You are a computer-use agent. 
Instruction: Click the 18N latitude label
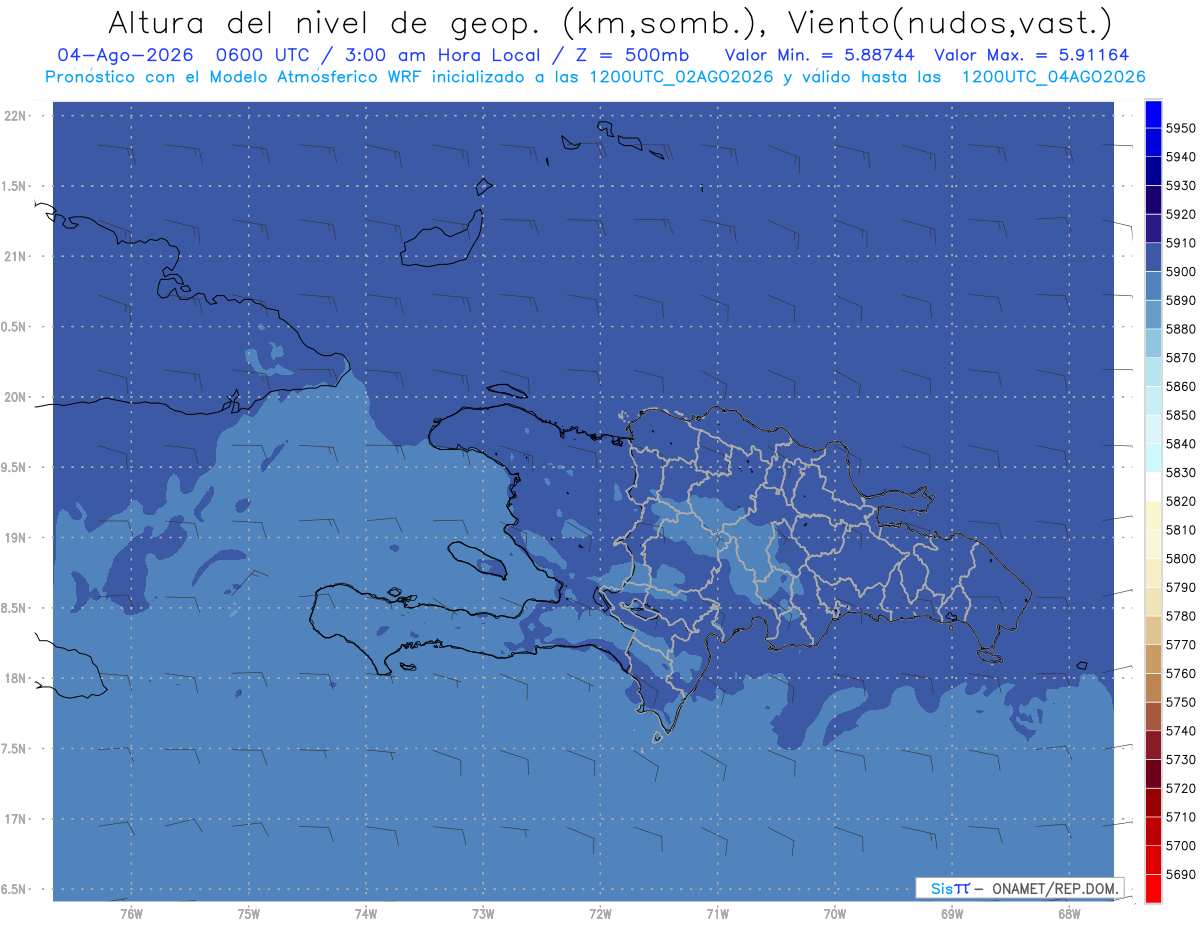pos(17,679)
